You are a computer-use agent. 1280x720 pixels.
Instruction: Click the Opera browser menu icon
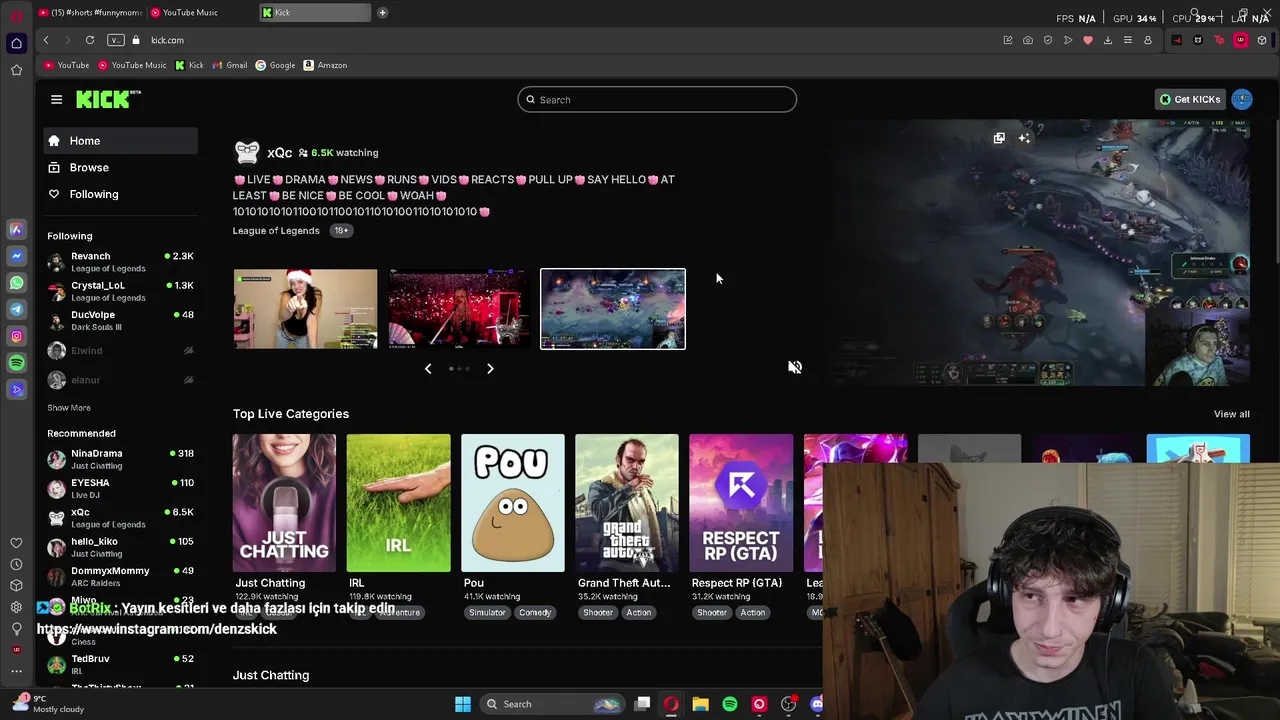(x=16, y=14)
